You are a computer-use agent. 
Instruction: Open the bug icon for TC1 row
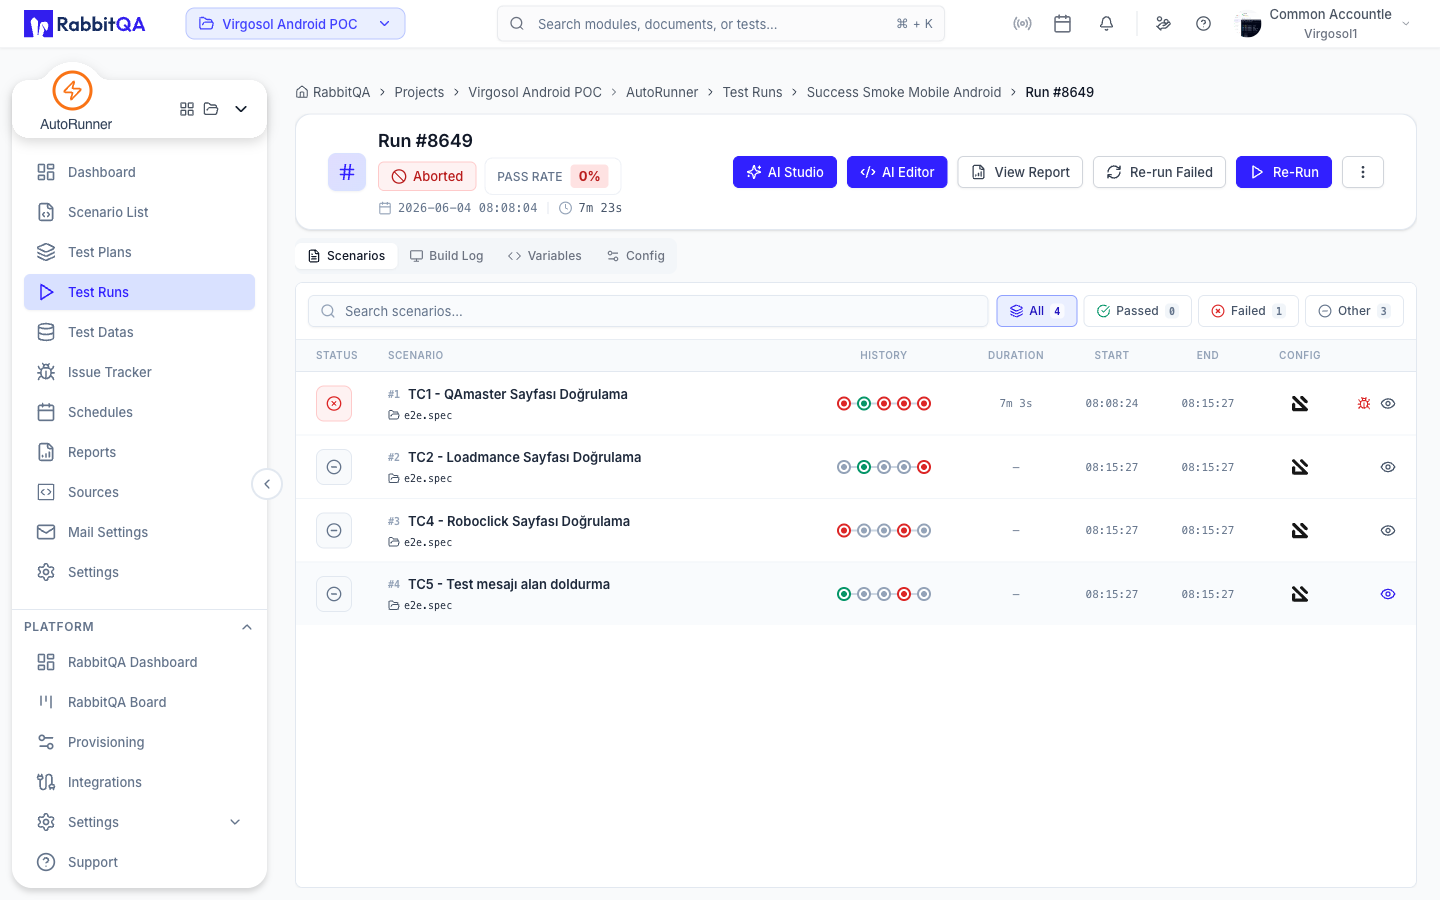pos(1364,404)
